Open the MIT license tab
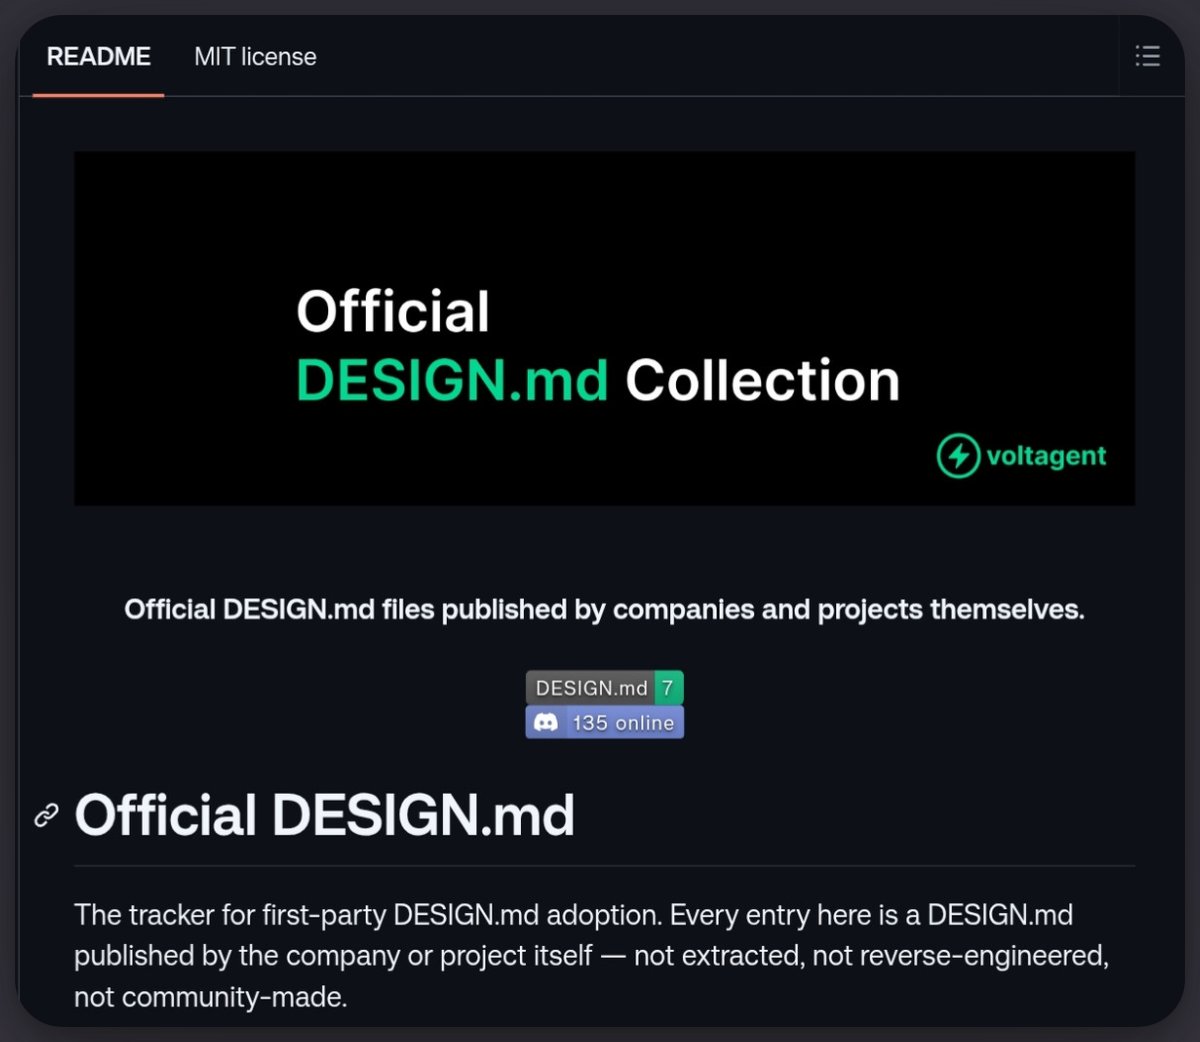 click(255, 57)
